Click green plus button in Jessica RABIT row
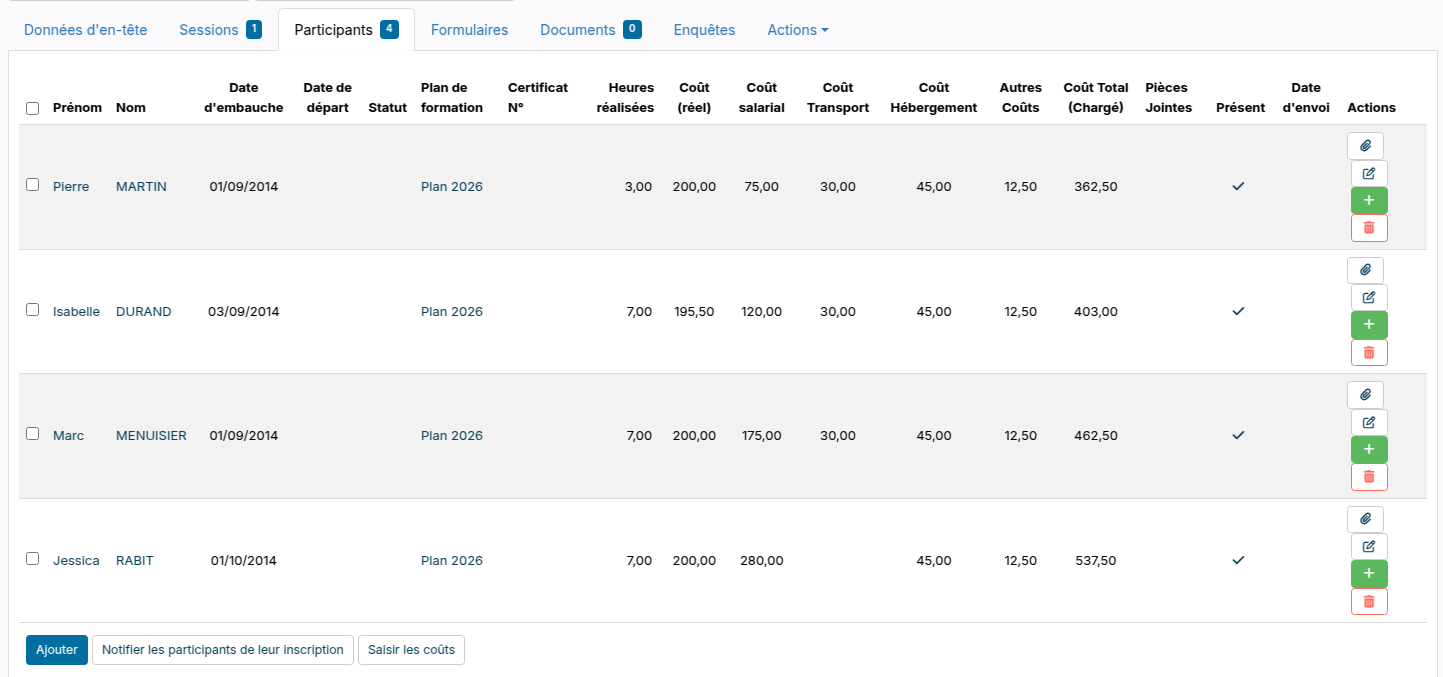This screenshot has width=1443, height=677. [1369, 574]
